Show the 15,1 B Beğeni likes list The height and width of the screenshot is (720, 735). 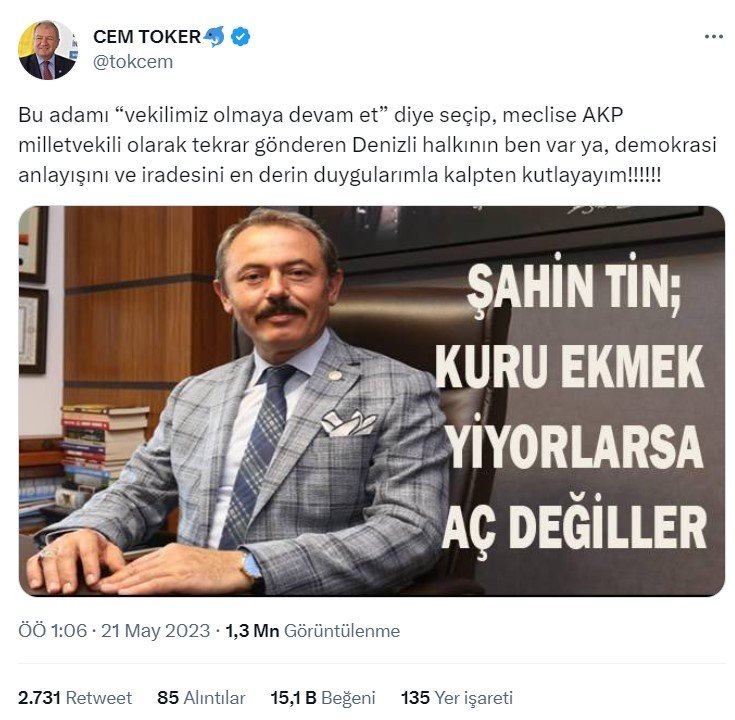323,698
